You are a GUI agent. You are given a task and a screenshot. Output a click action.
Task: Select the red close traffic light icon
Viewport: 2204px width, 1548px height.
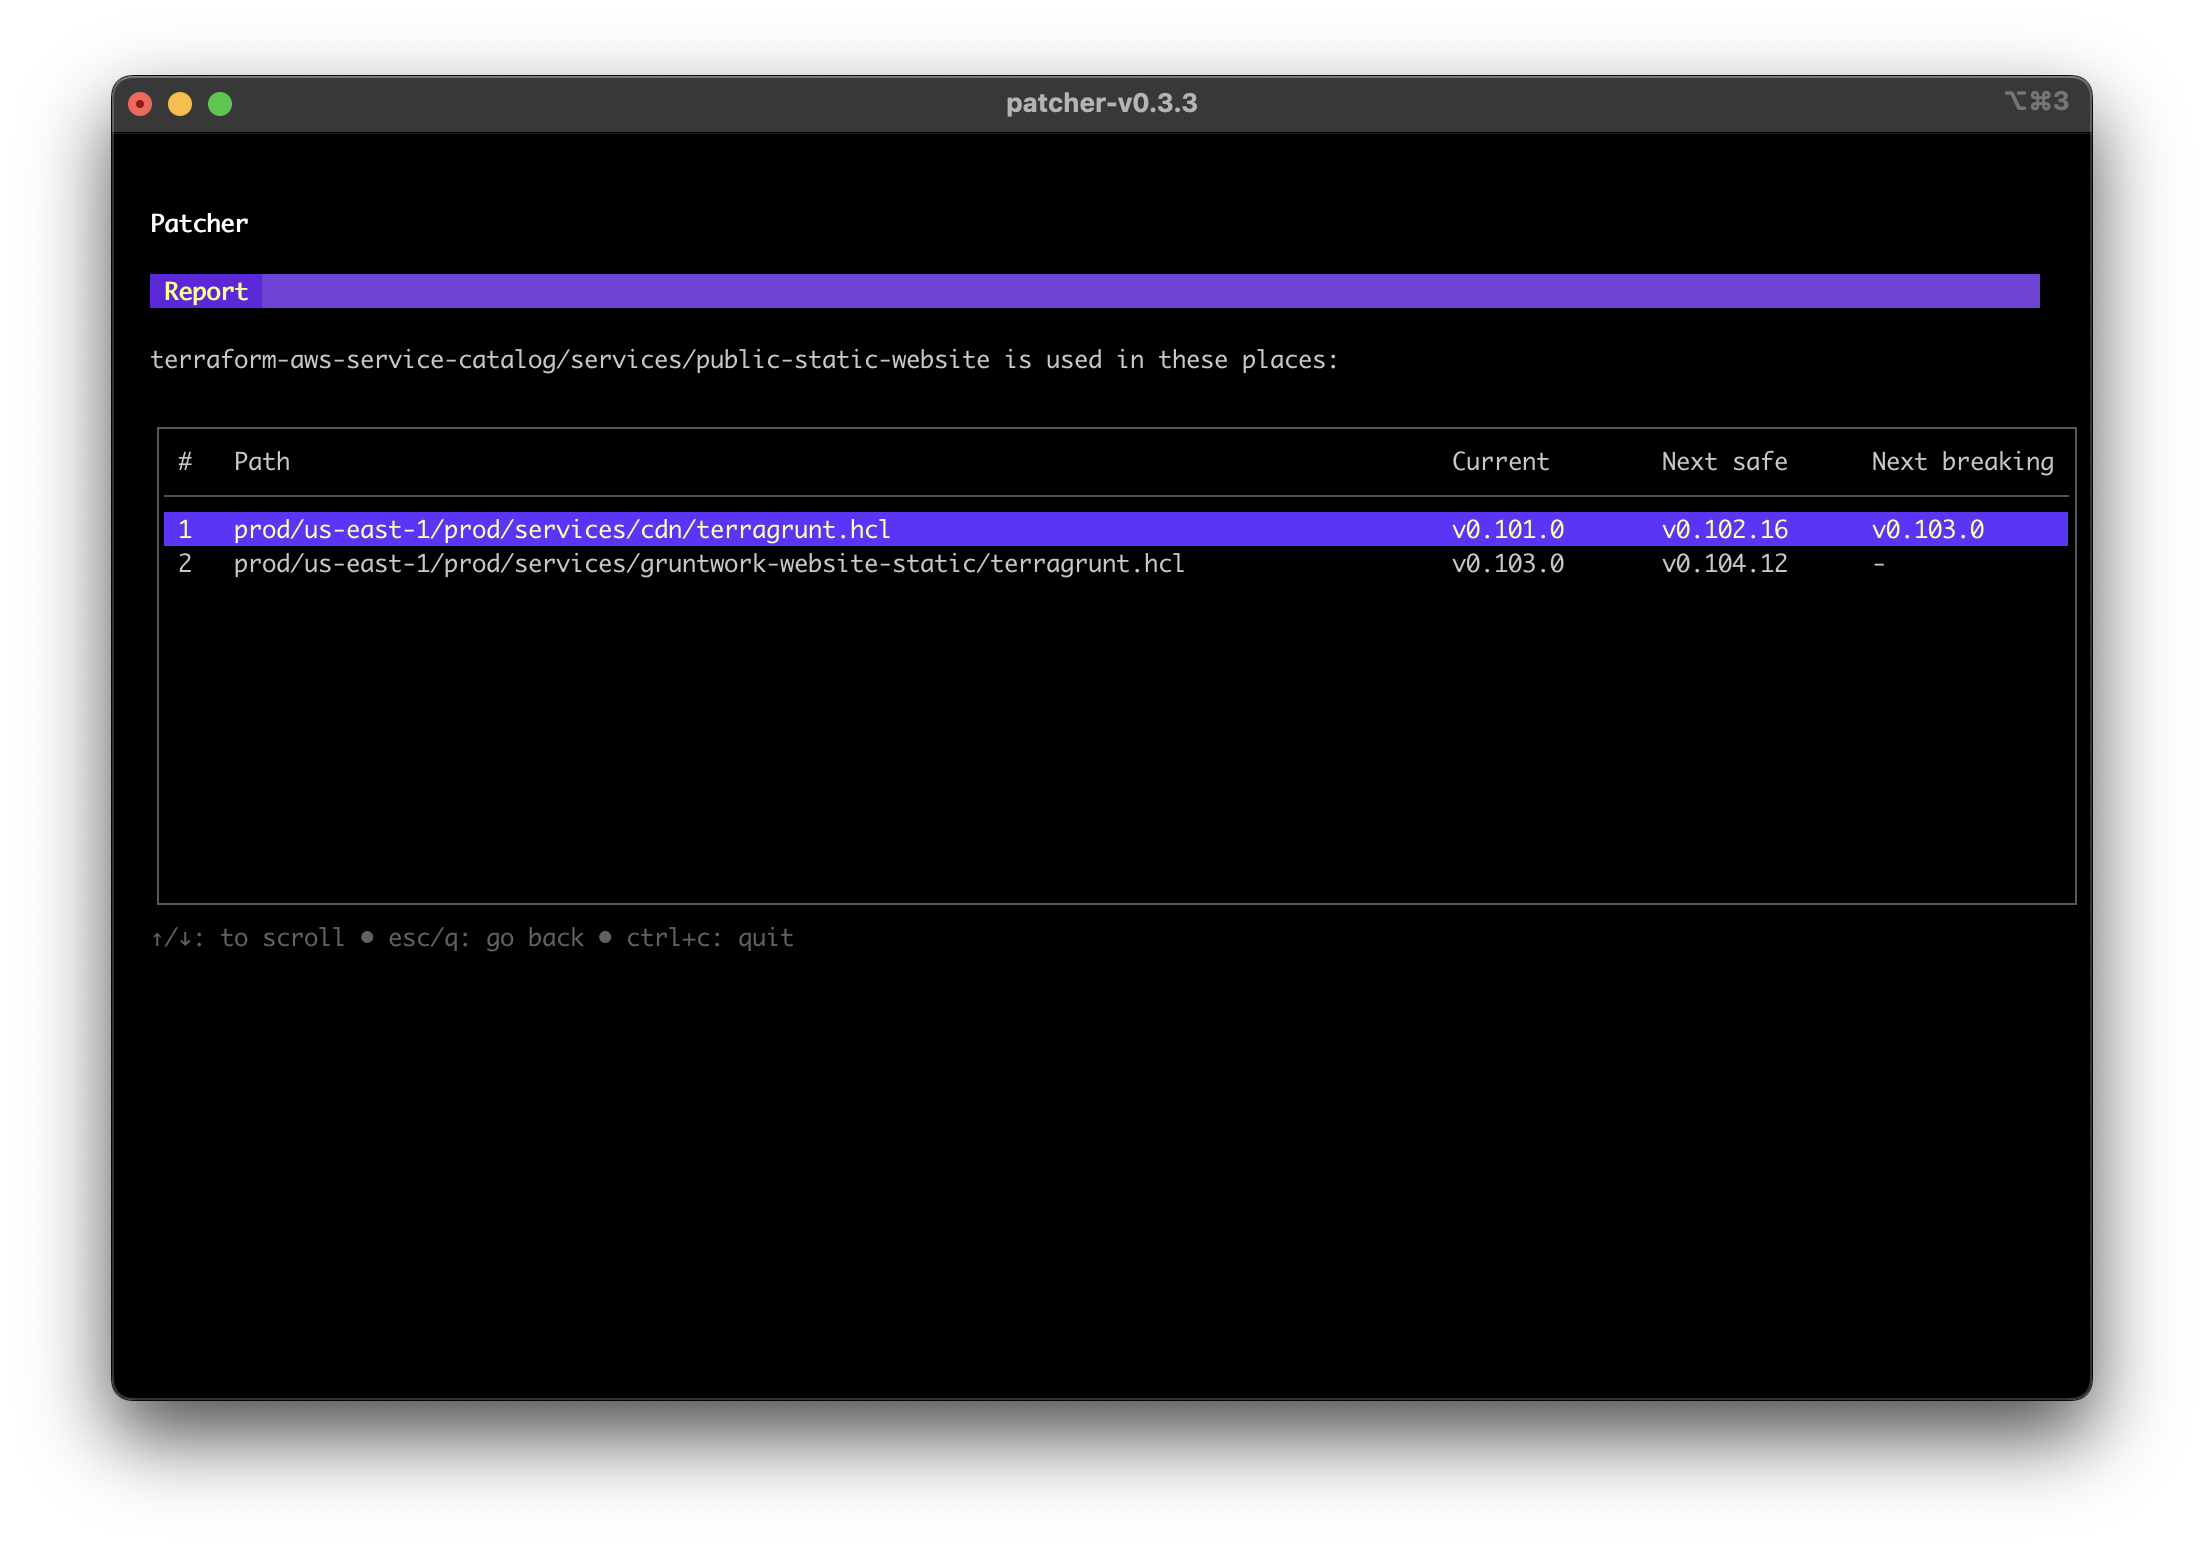coord(139,103)
